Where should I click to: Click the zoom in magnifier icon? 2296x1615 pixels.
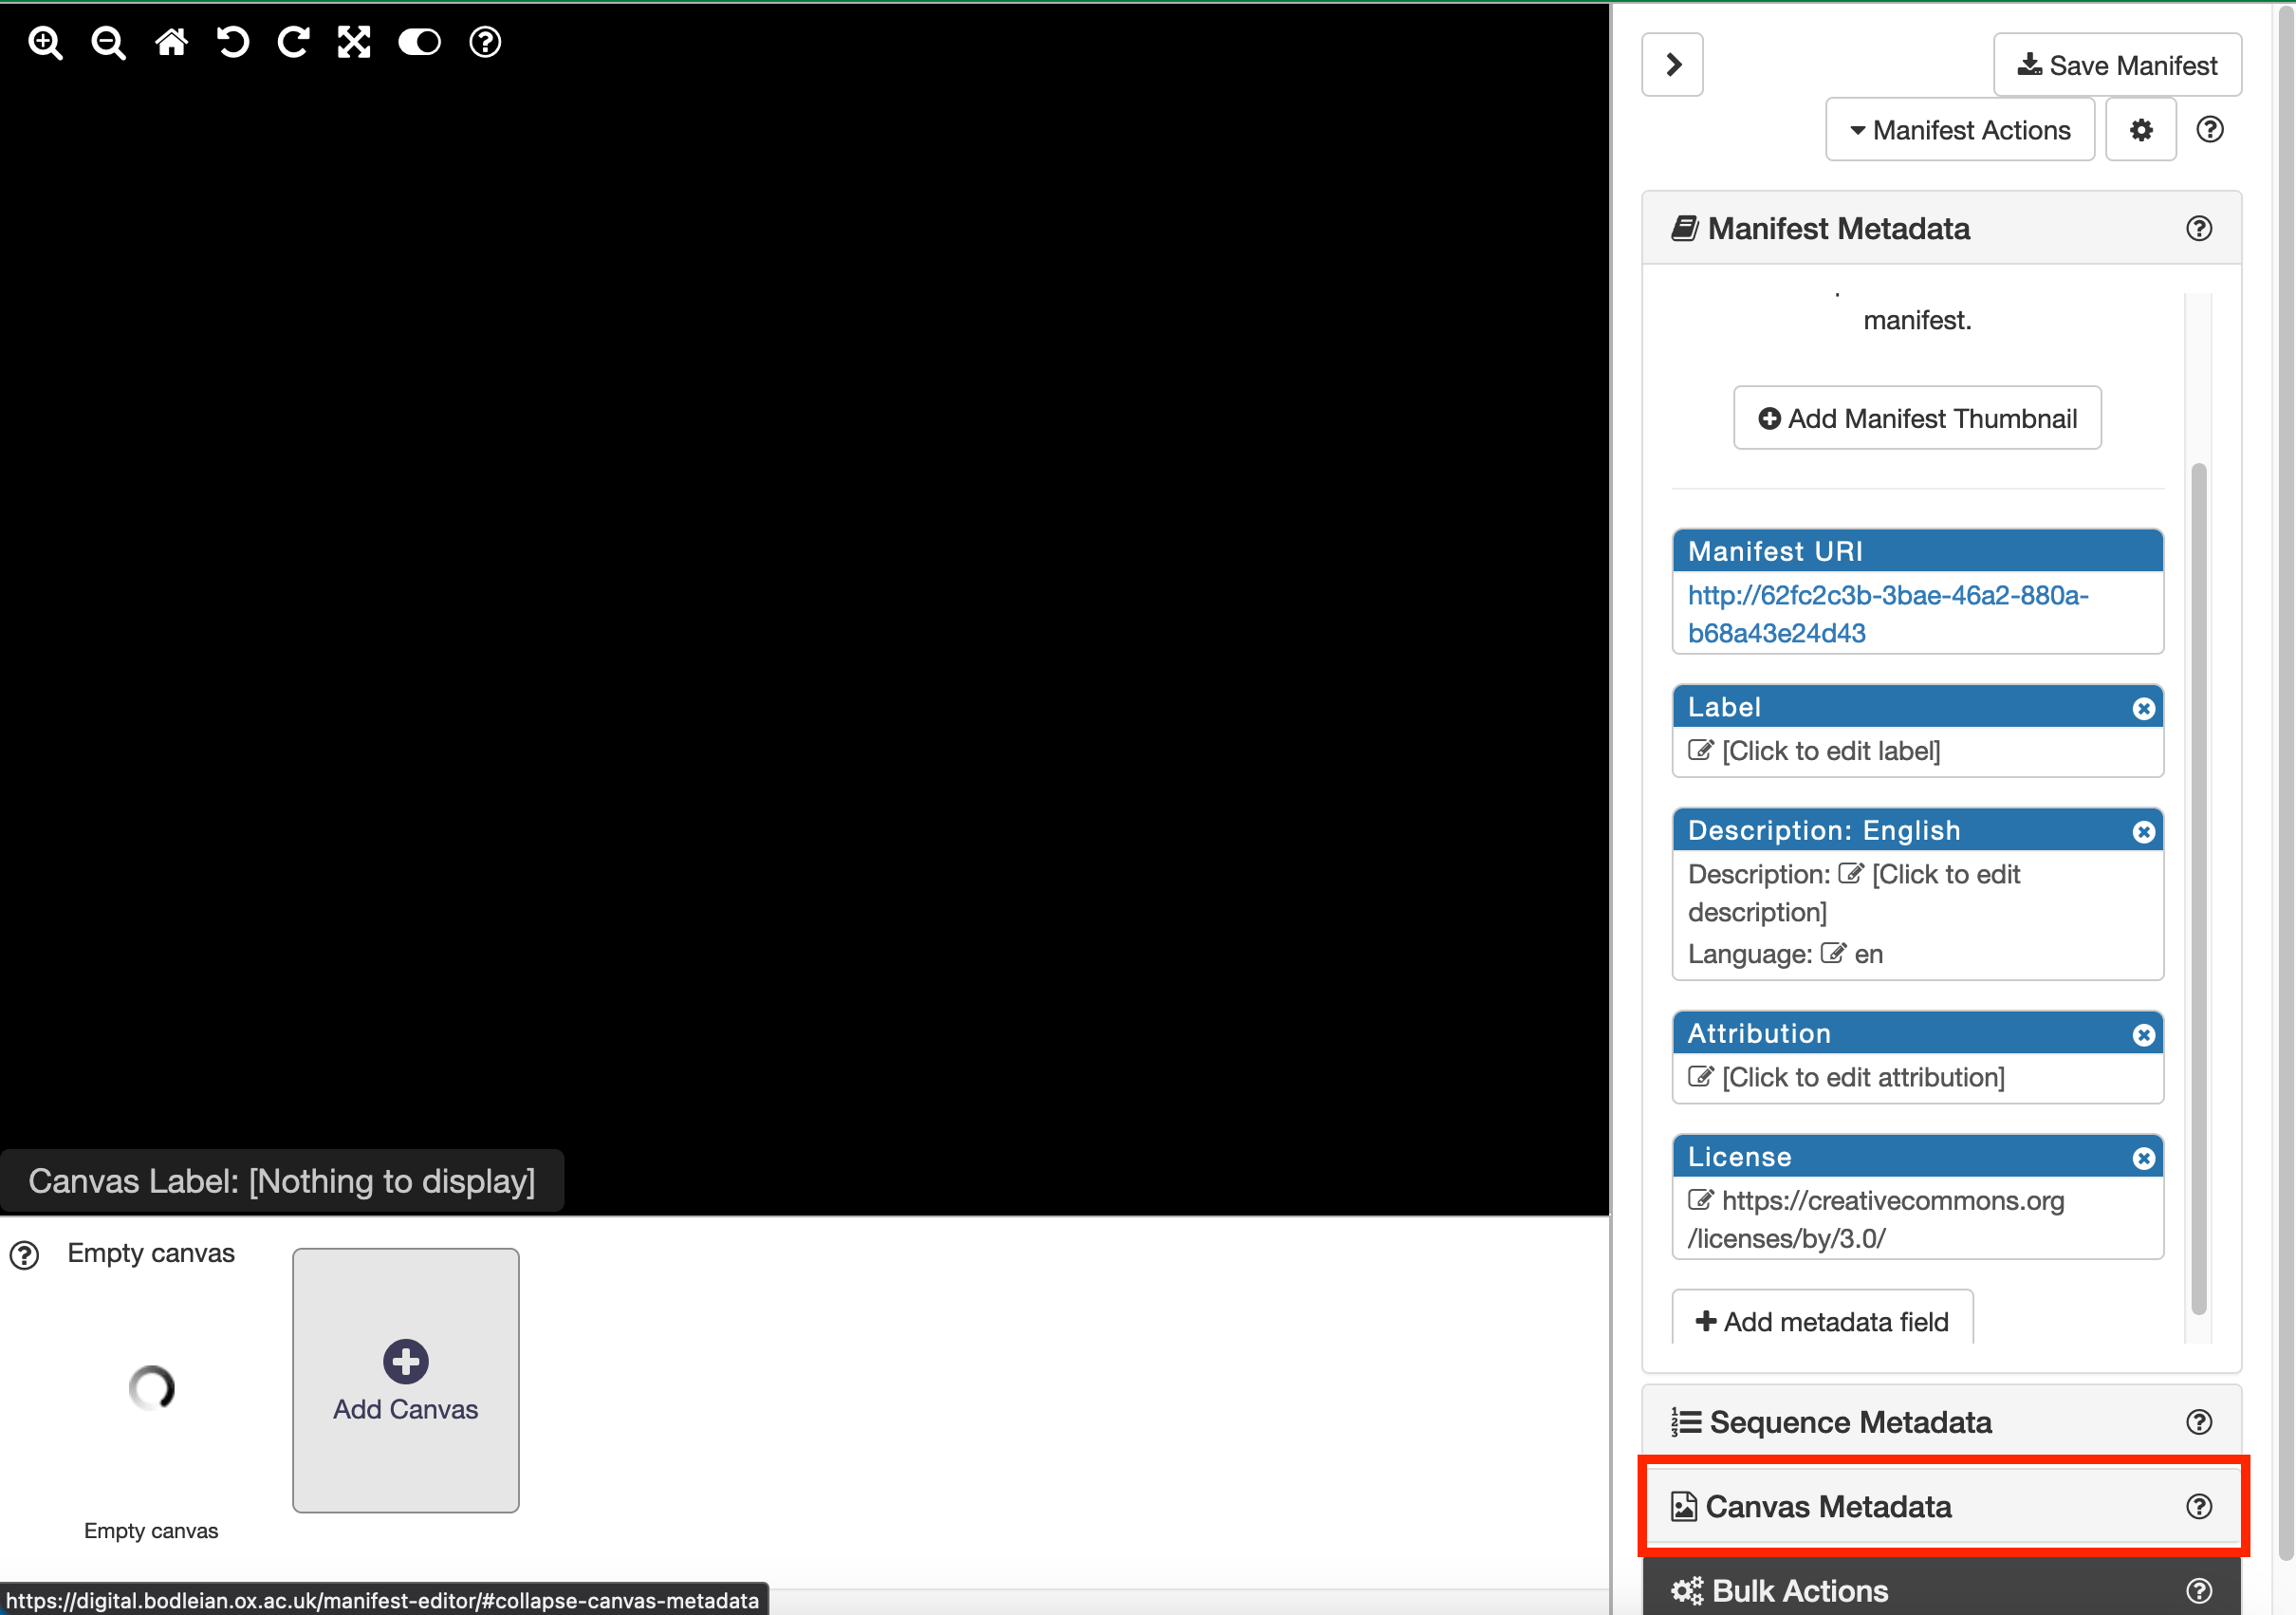coord(45,43)
